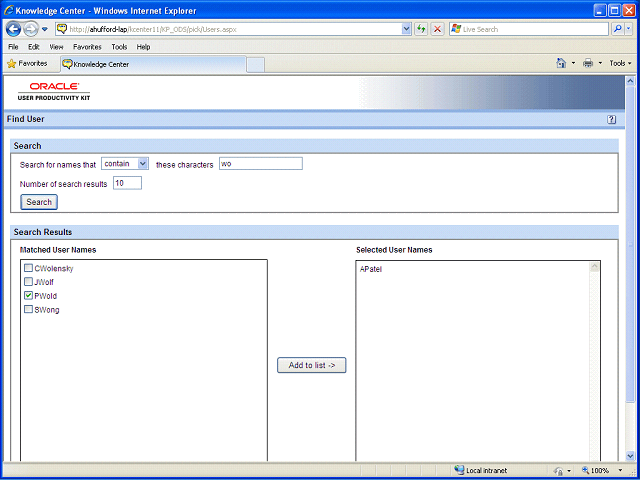
Task: Open the recent pages dropdown arrow
Action: pos(45,29)
